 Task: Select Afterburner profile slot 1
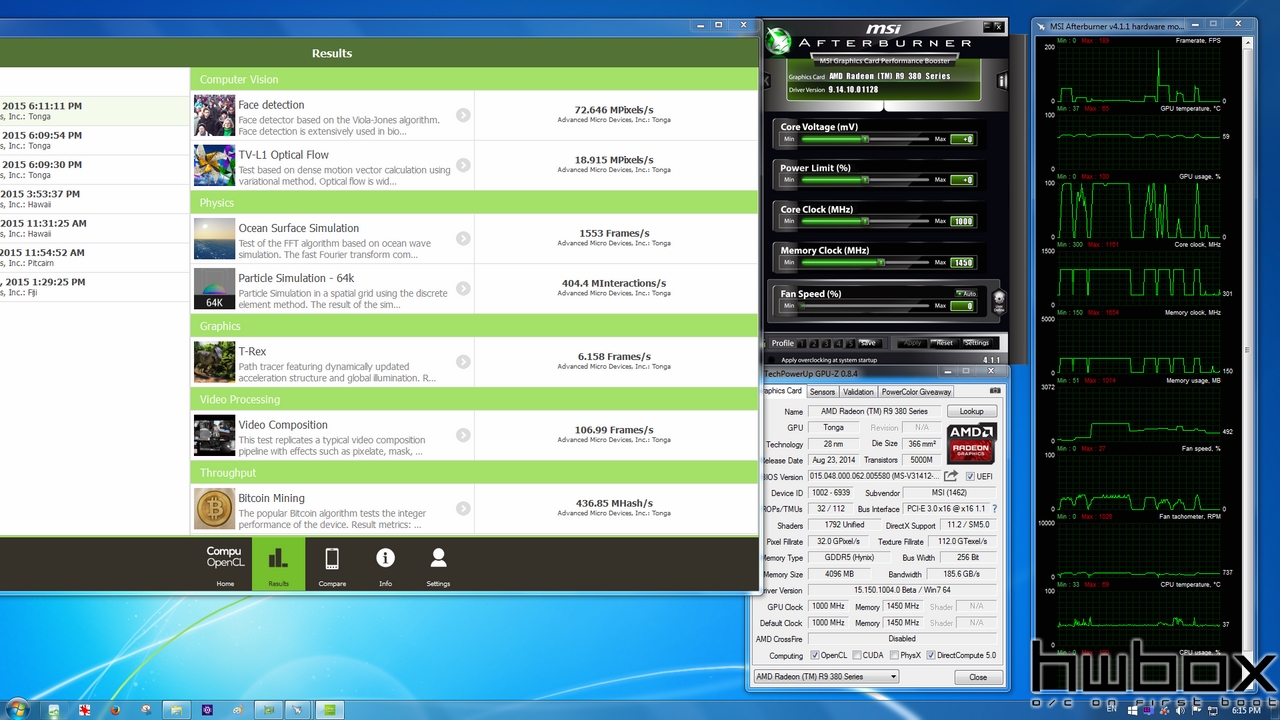point(802,343)
